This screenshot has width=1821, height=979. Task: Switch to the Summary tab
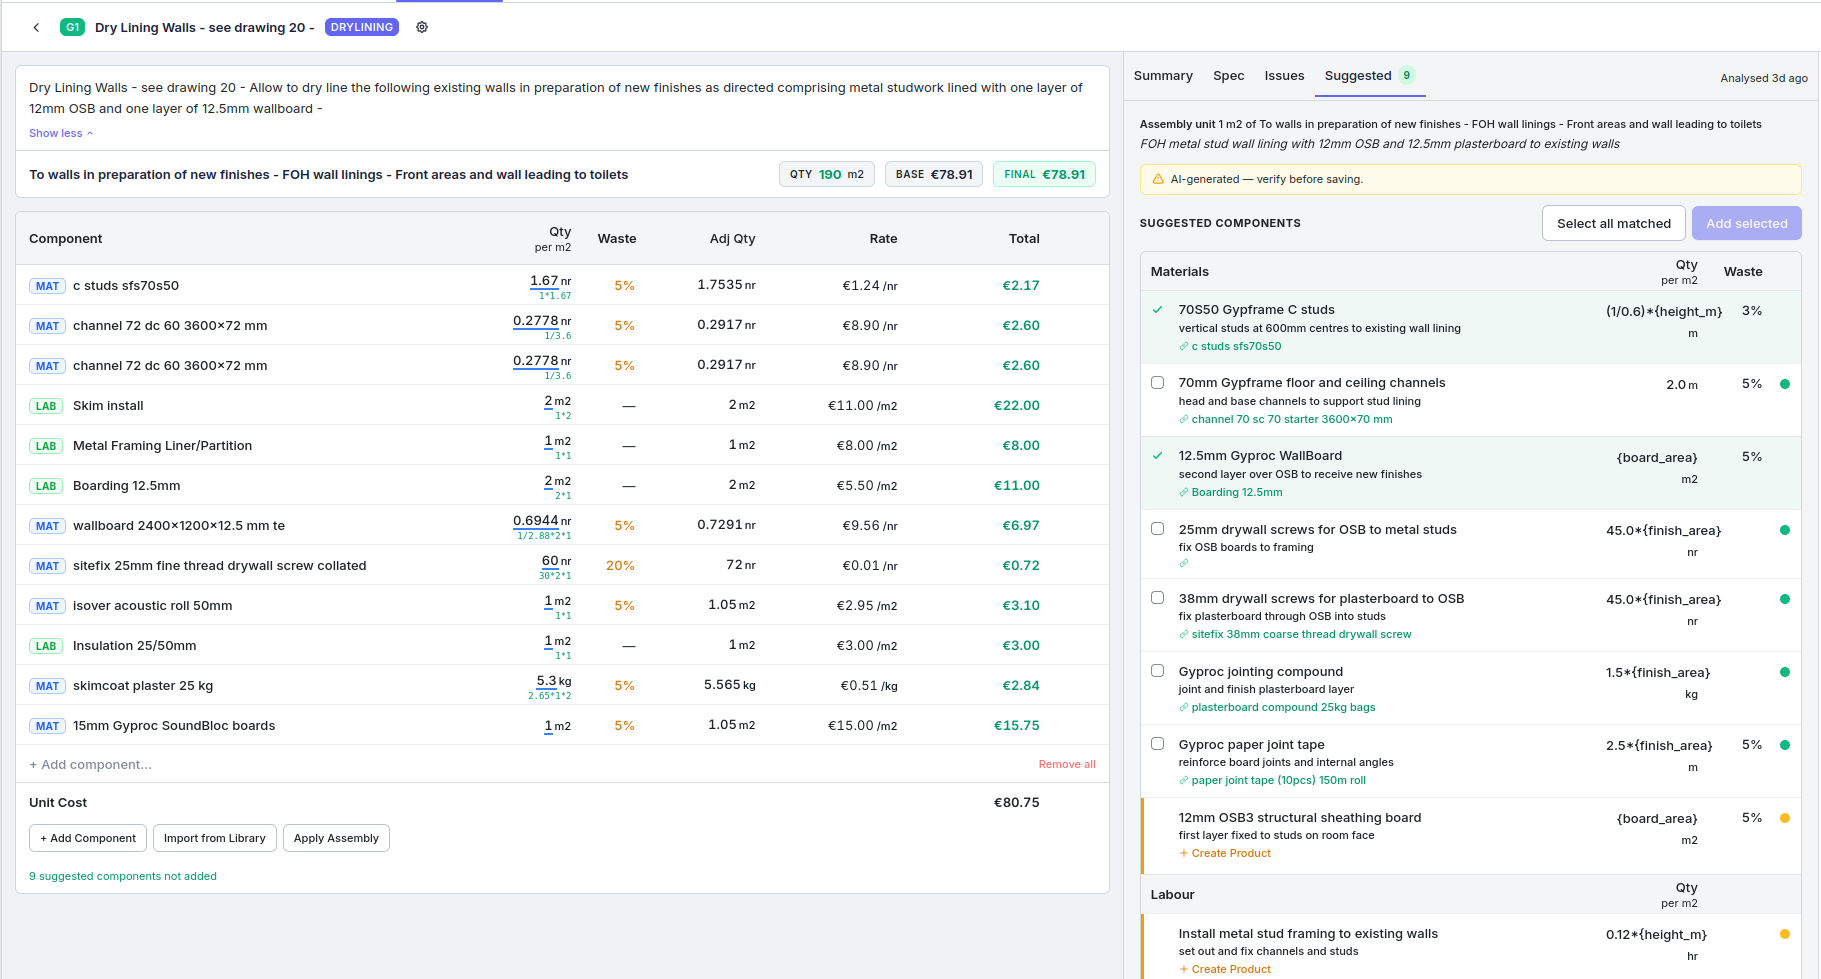pos(1163,76)
